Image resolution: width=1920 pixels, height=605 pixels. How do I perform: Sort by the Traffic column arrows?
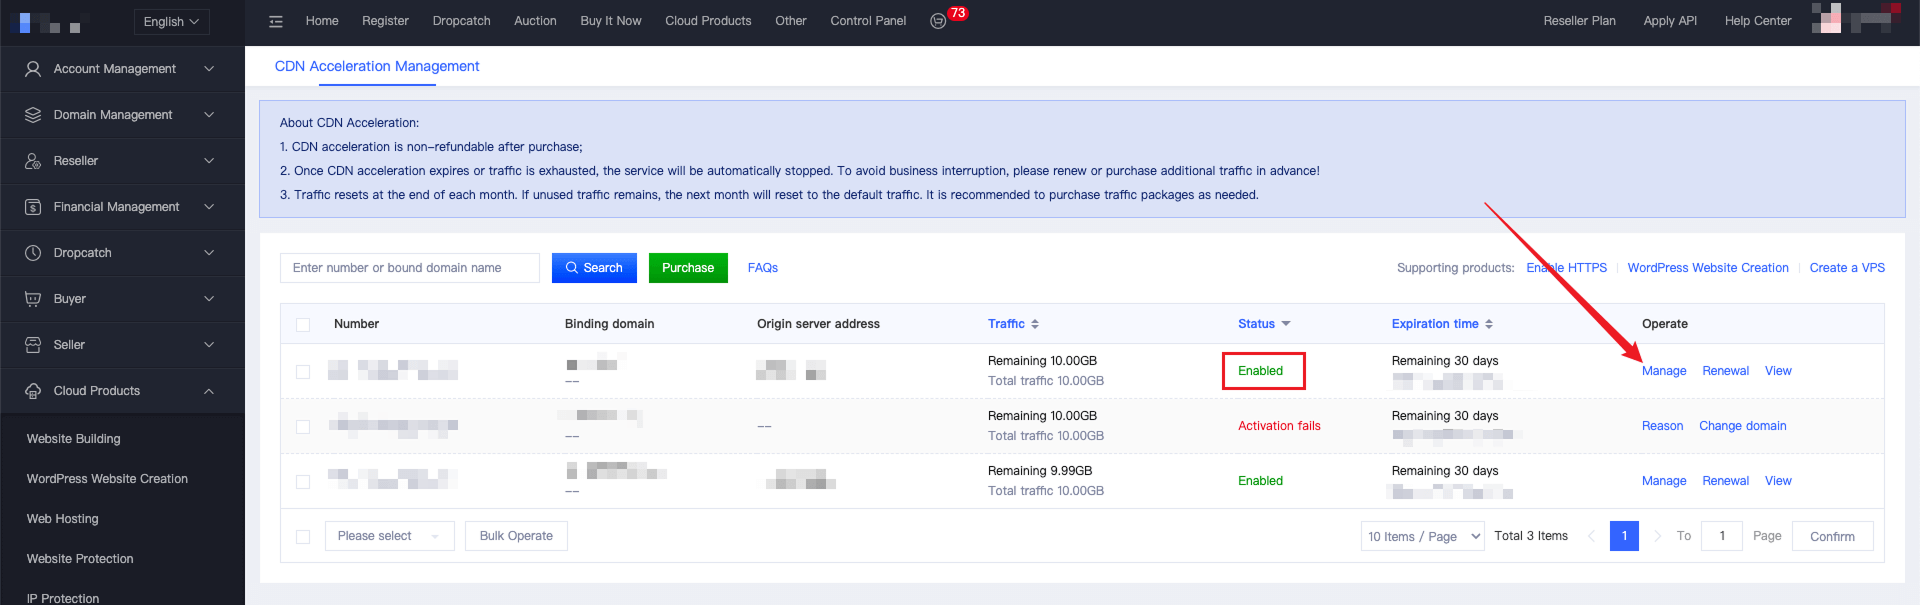[x=1035, y=324]
